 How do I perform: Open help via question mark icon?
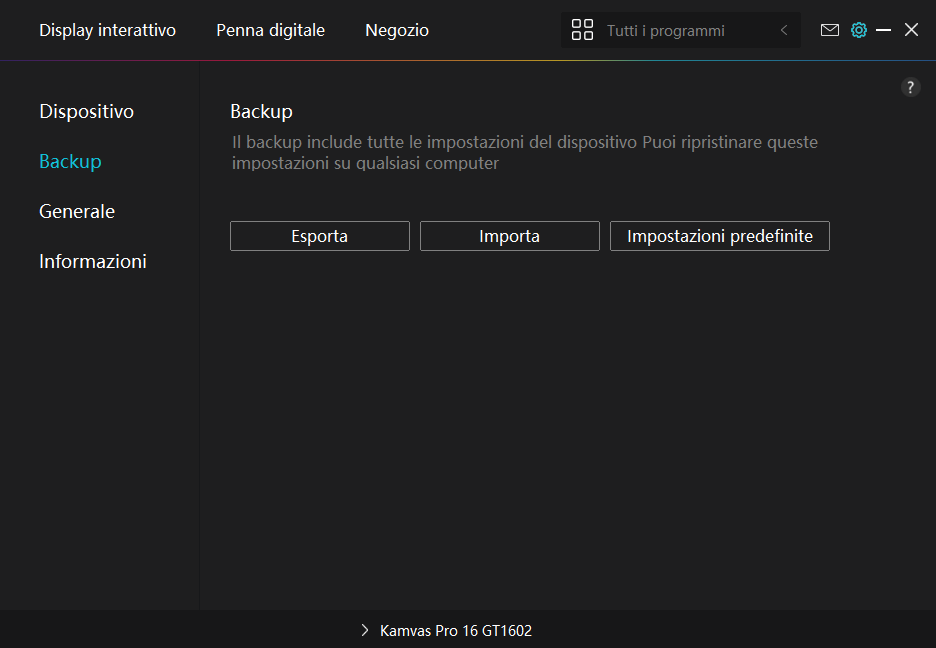(x=910, y=87)
